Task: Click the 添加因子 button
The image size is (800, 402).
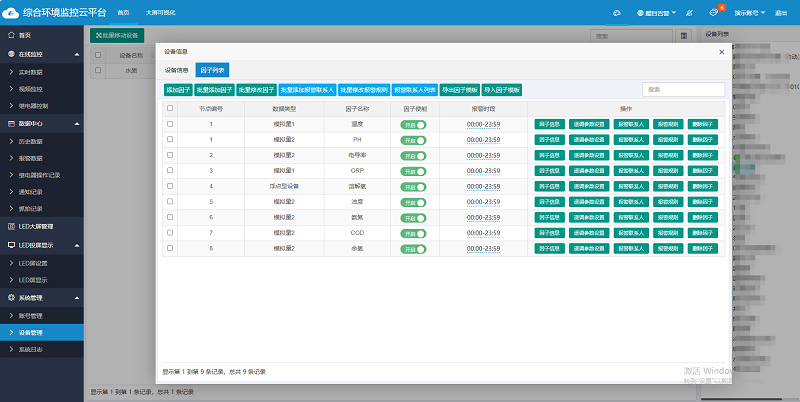Action: click(180, 89)
